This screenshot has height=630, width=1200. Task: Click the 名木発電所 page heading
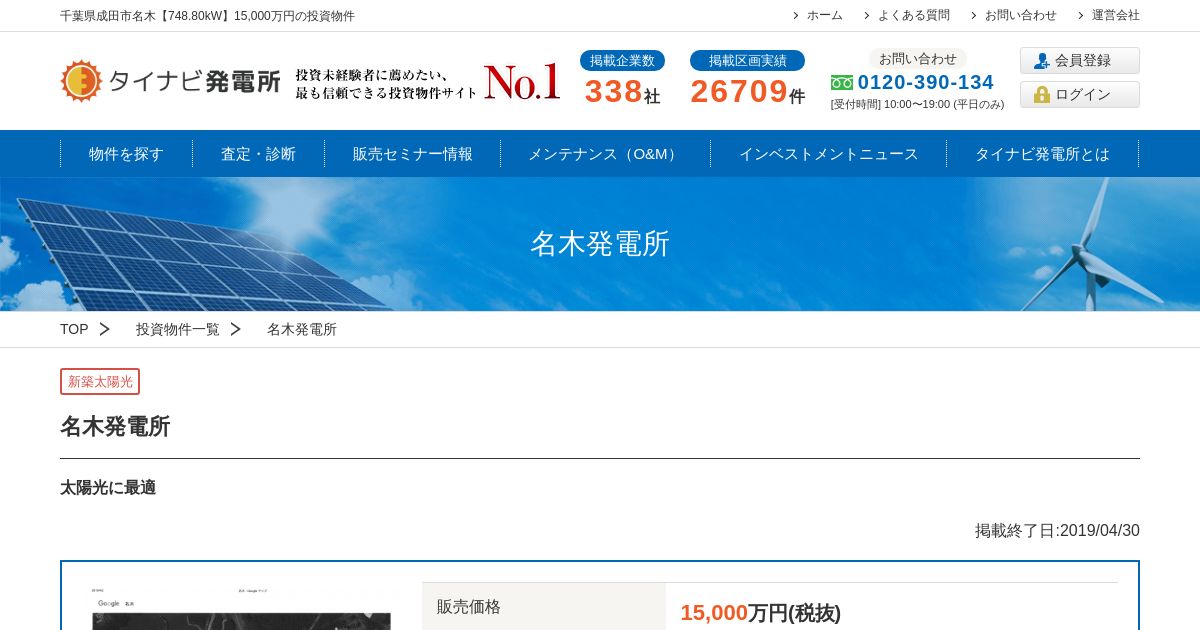click(115, 427)
